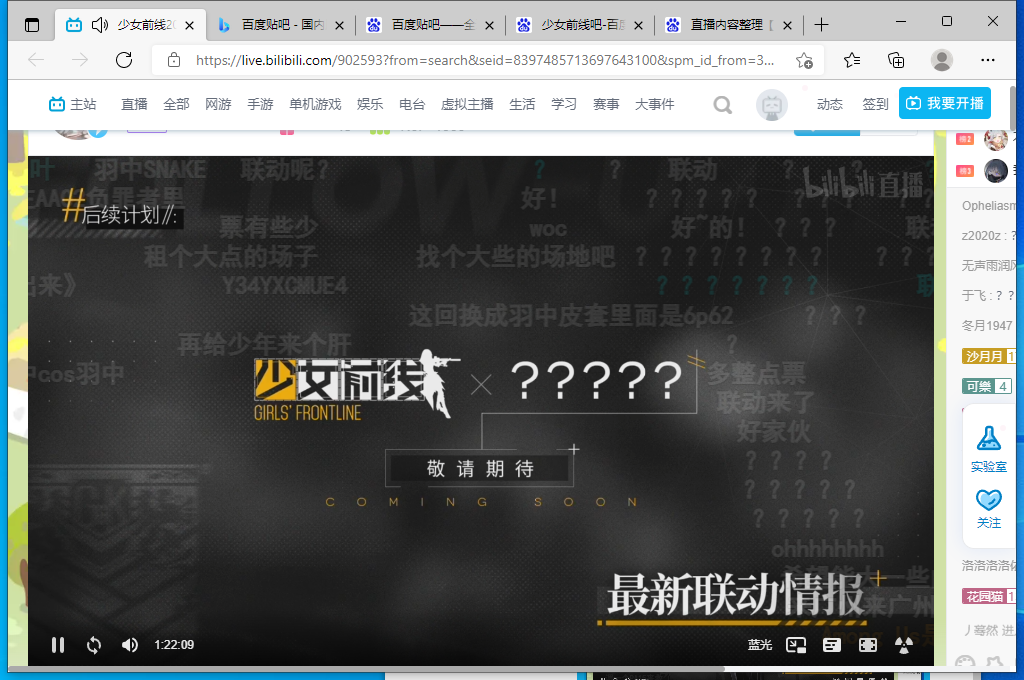Viewport: 1024px width, 680px height.
Task: Mute the 少女前线 tab audio icon
Action: (100, 25)
